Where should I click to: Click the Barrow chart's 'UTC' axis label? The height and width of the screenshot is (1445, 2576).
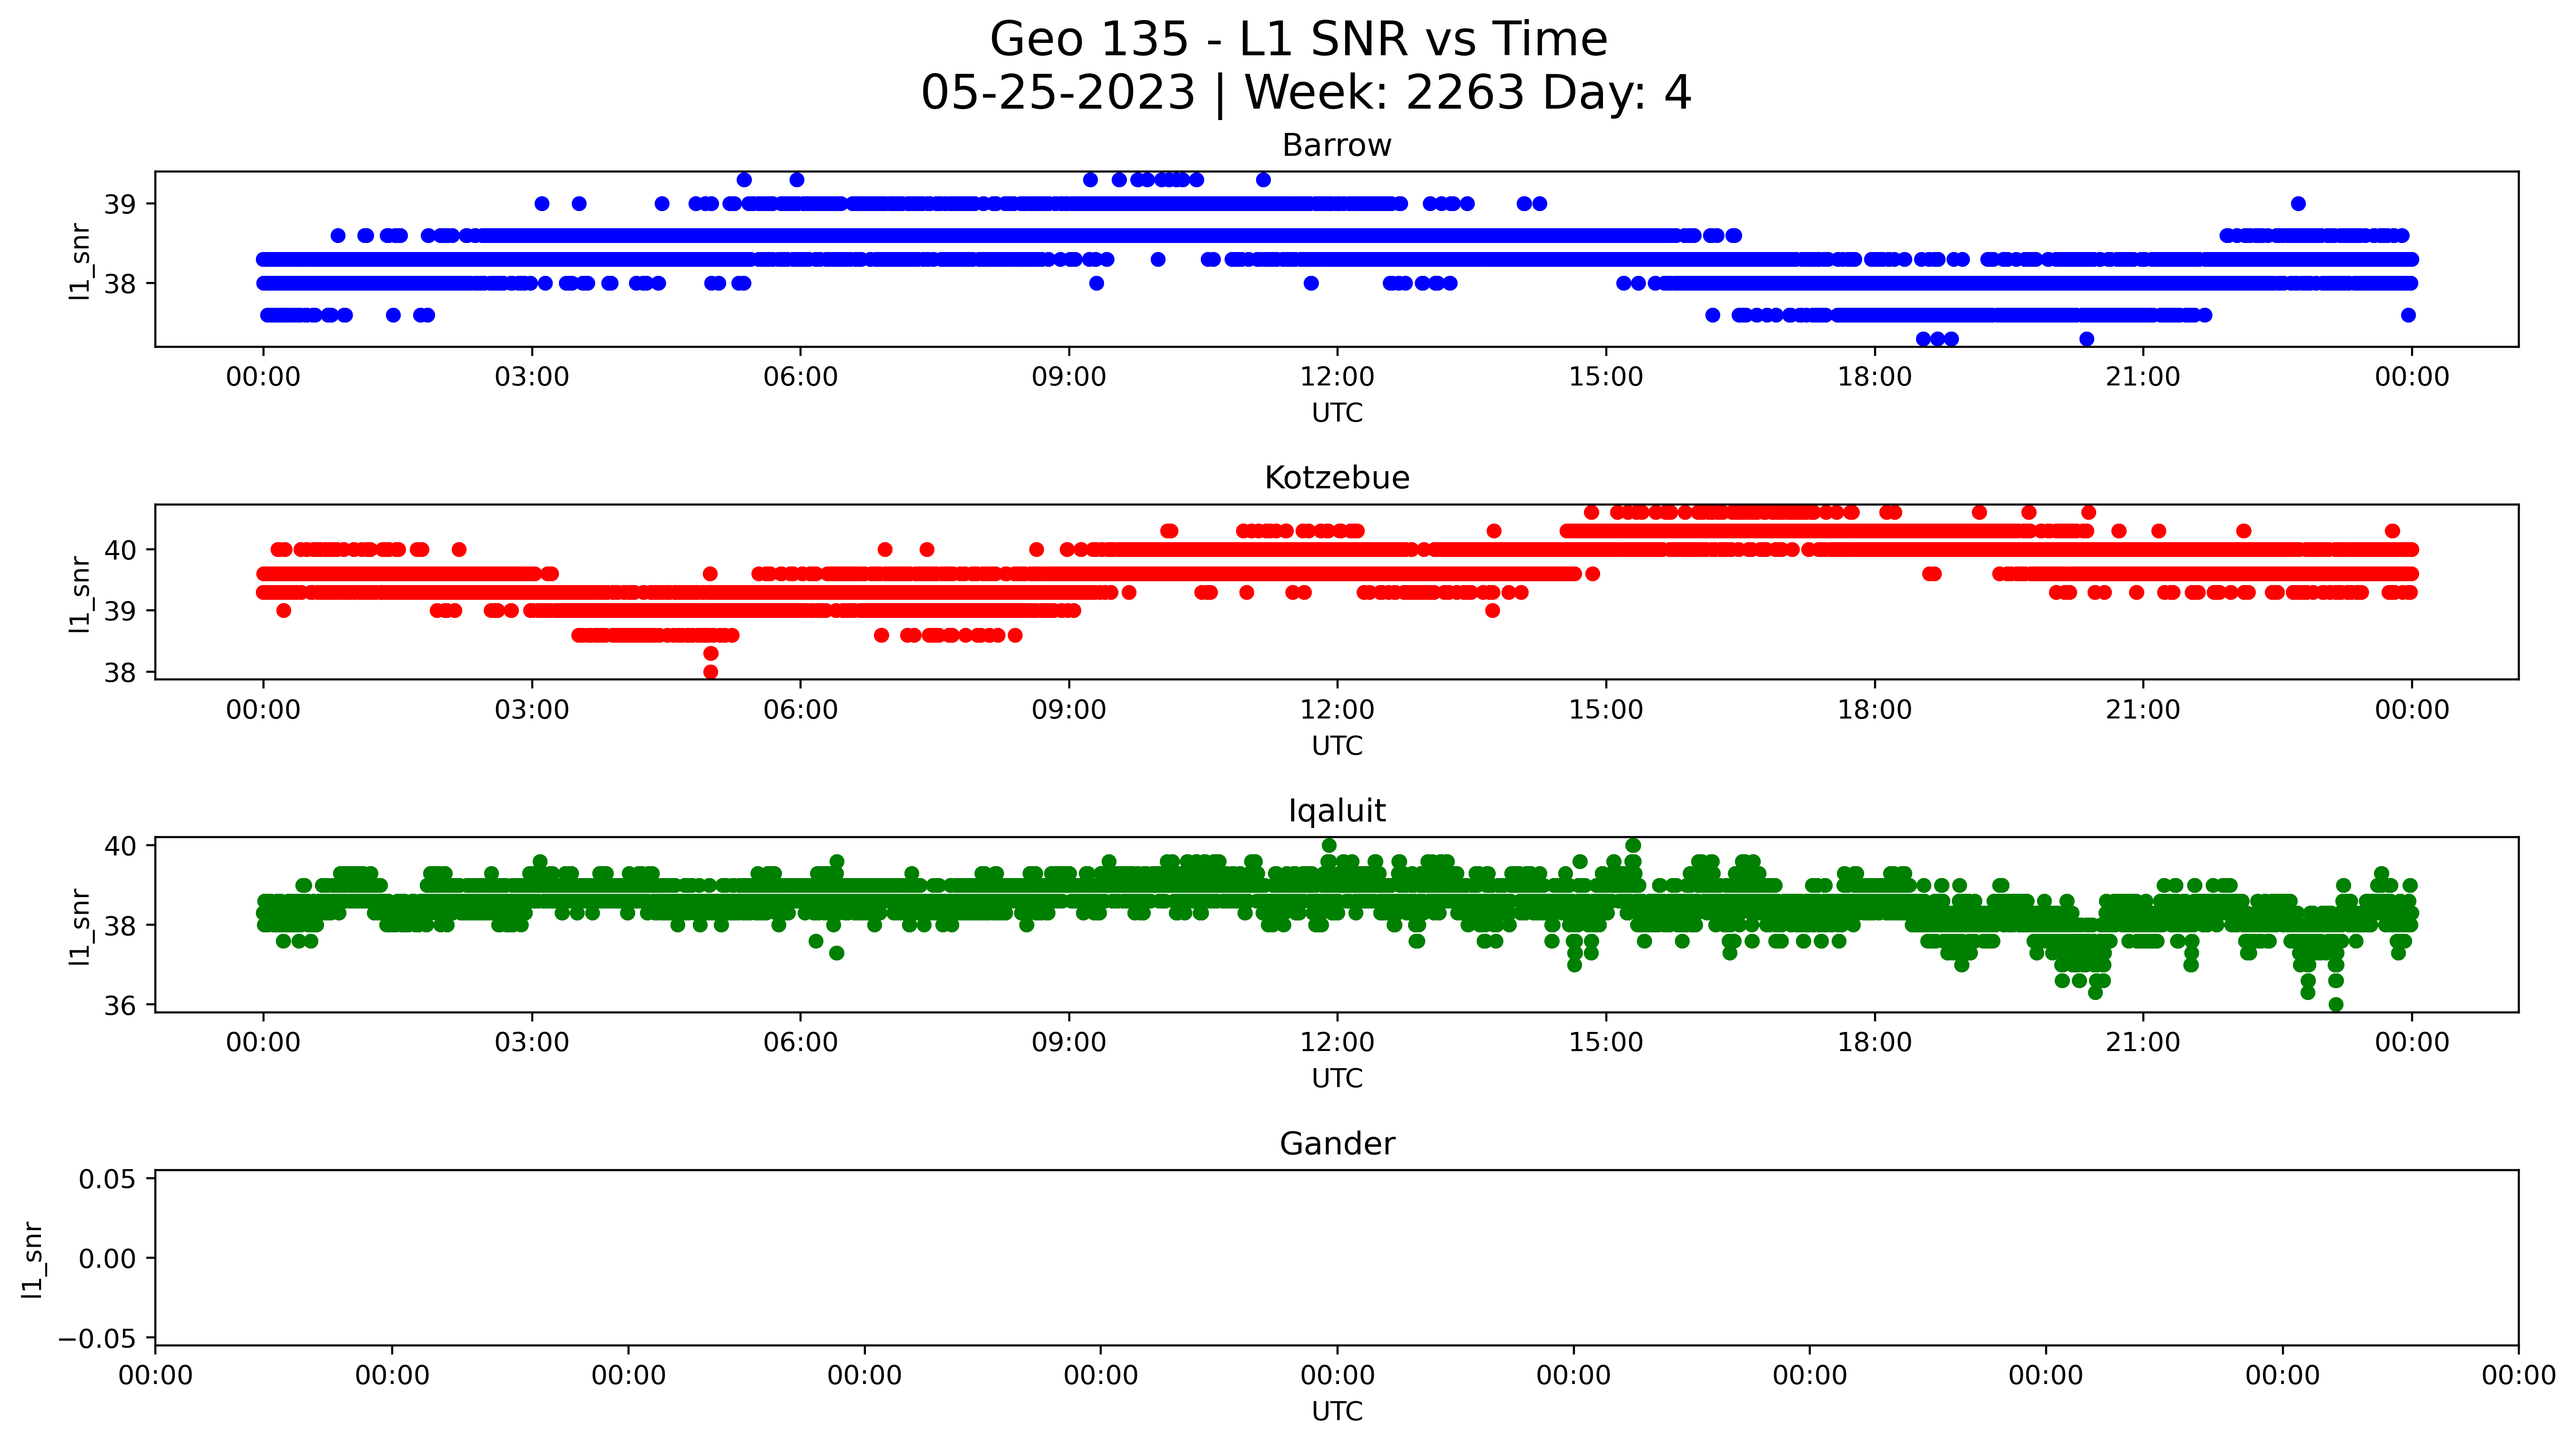tap(1337, 413)
